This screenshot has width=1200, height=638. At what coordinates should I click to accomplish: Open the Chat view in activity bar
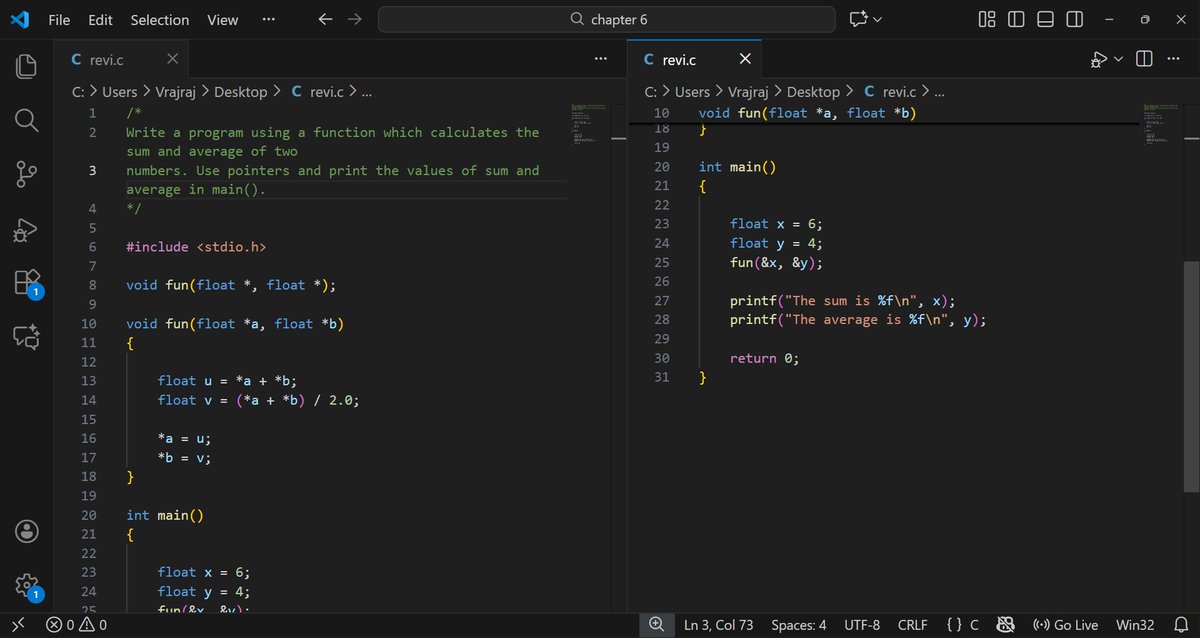(x=27, y=336)
